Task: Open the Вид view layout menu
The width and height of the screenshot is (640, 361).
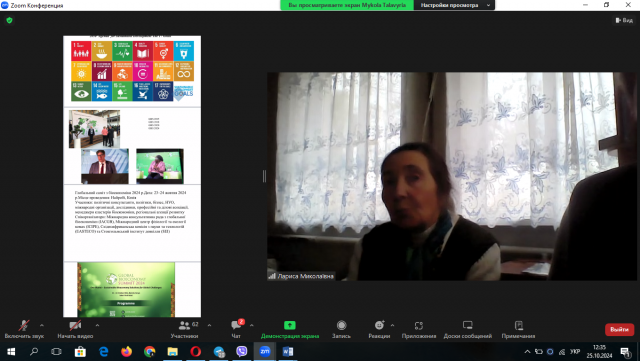Action: (624, 20)
